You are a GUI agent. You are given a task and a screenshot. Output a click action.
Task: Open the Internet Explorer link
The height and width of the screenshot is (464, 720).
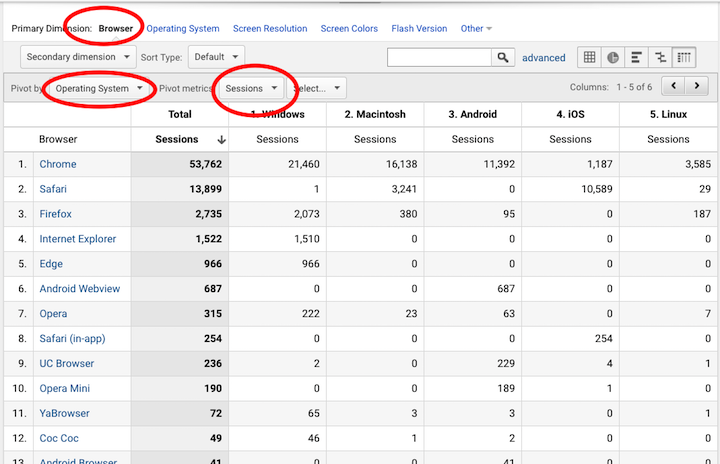click(78, 239)
